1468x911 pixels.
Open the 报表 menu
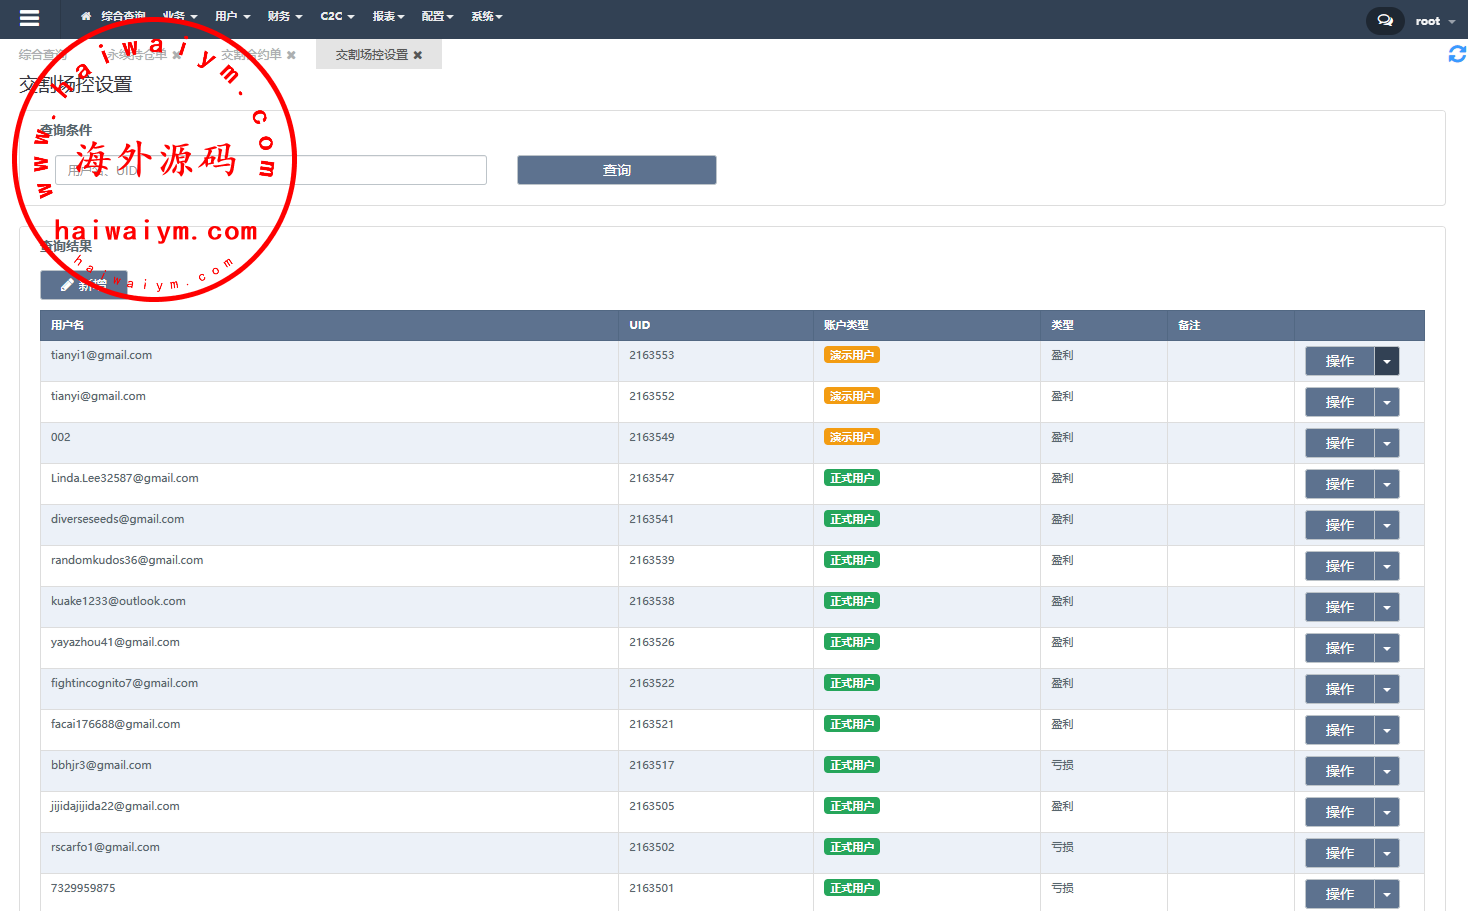[388, 17]
